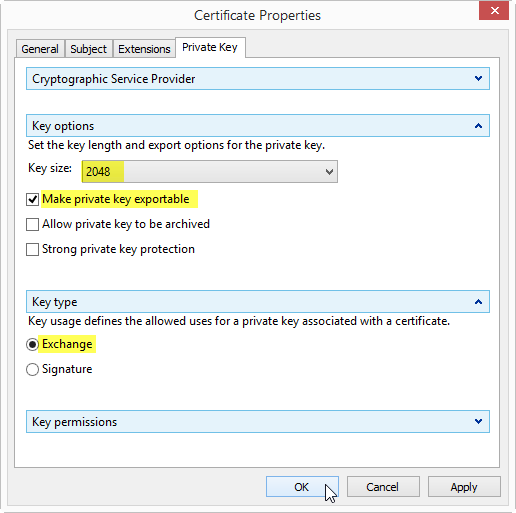Click the Key options header bar
Image resolution: width=516 pixels, height=513 pixels.
coord(258,126)
